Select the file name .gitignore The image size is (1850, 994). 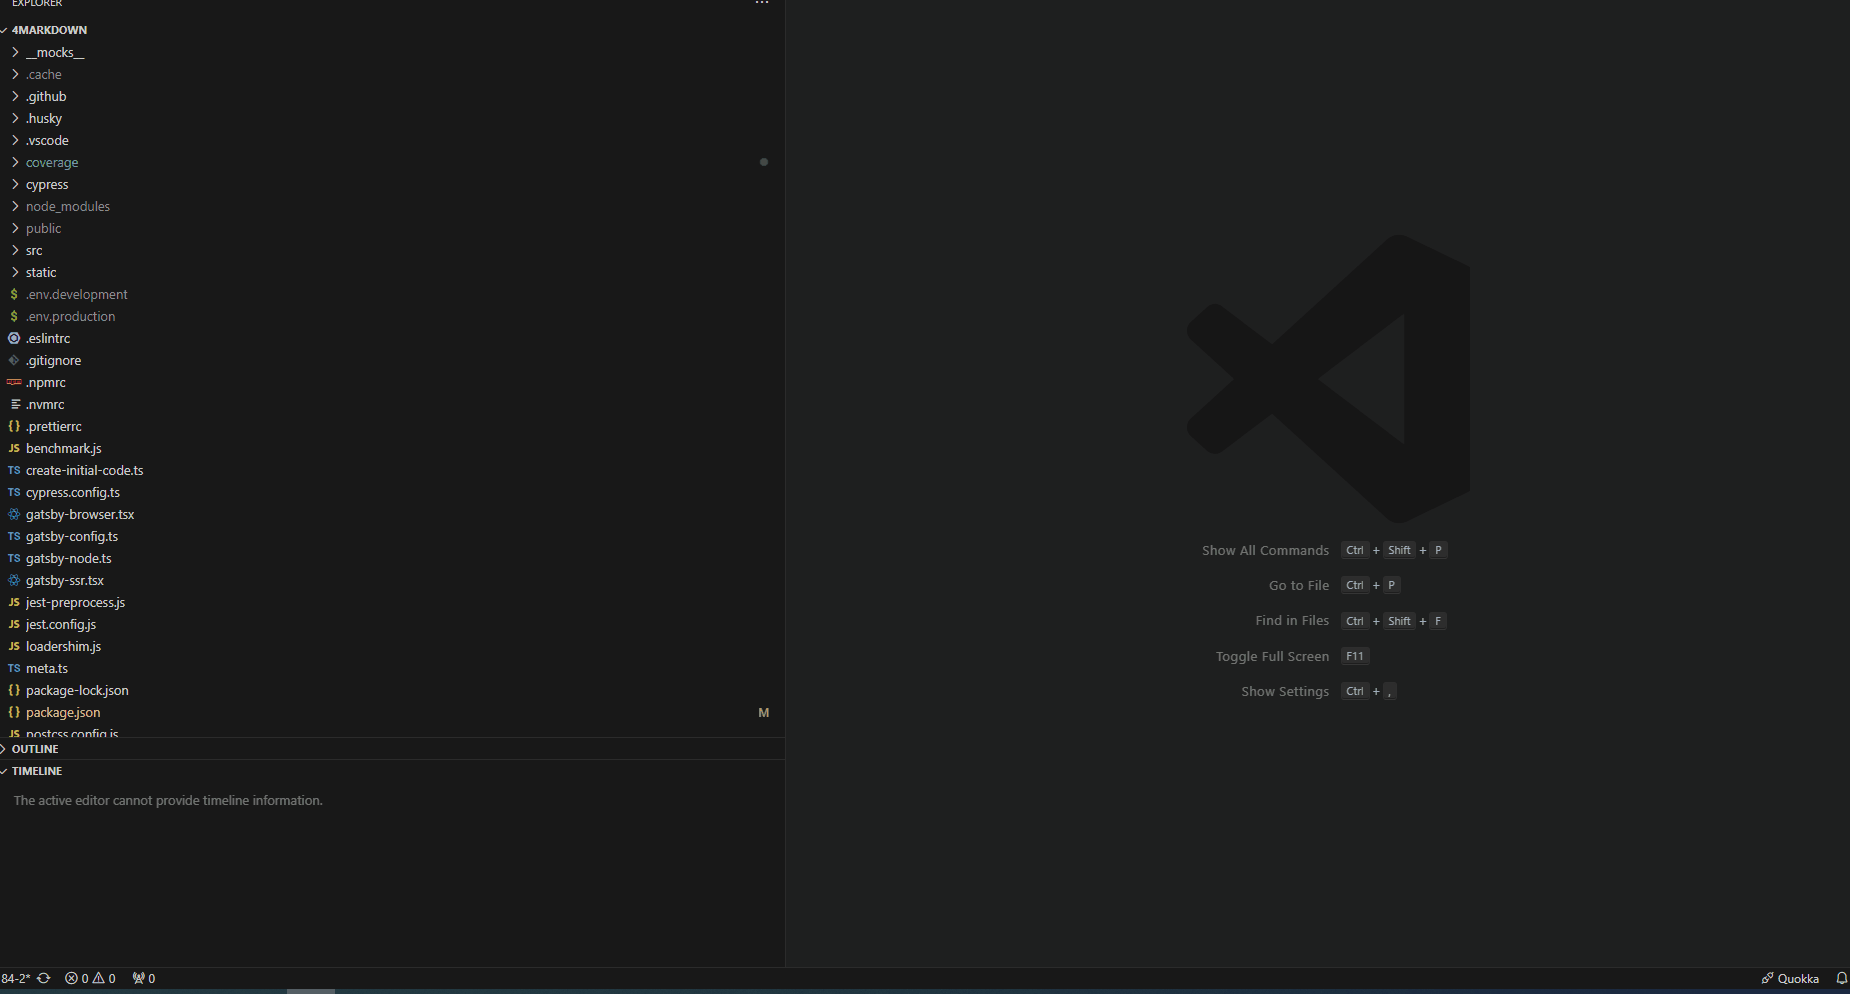(54, 360)
